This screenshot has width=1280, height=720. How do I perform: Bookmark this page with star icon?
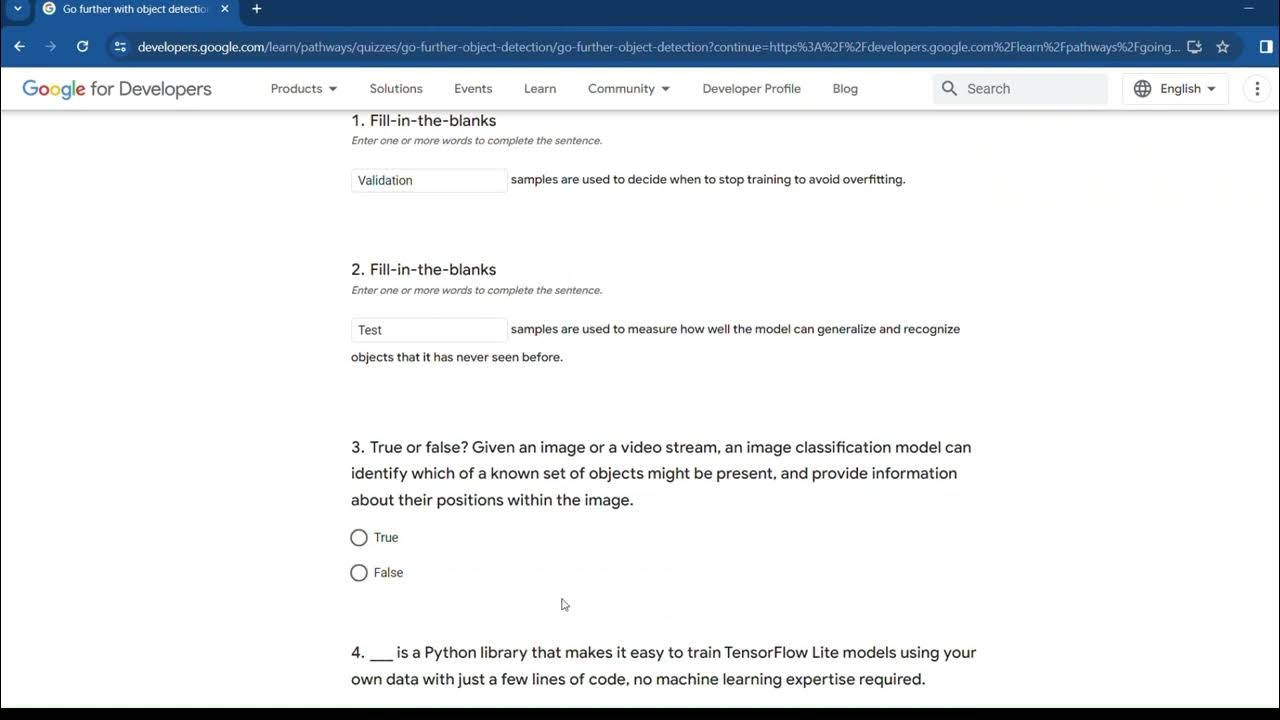1222,47
